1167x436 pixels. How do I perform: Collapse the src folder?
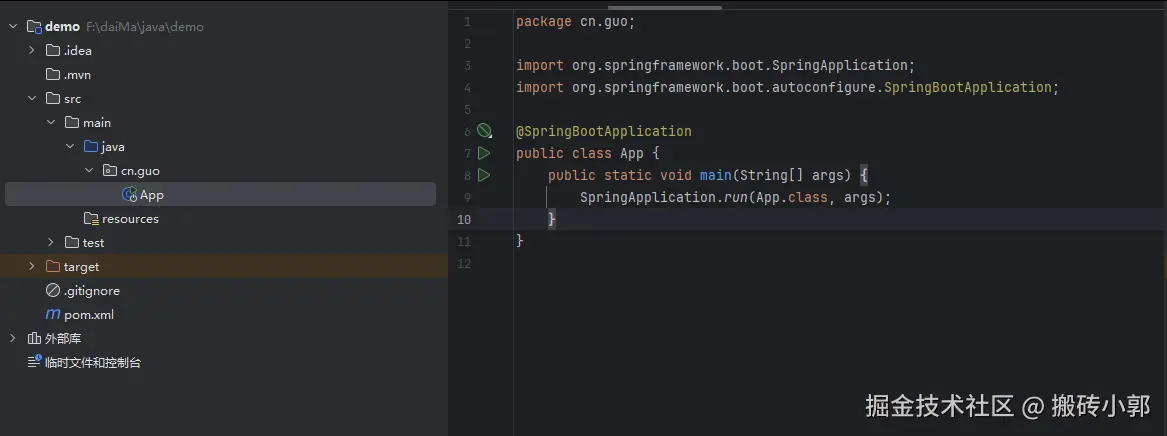click(x=32, y=99)
